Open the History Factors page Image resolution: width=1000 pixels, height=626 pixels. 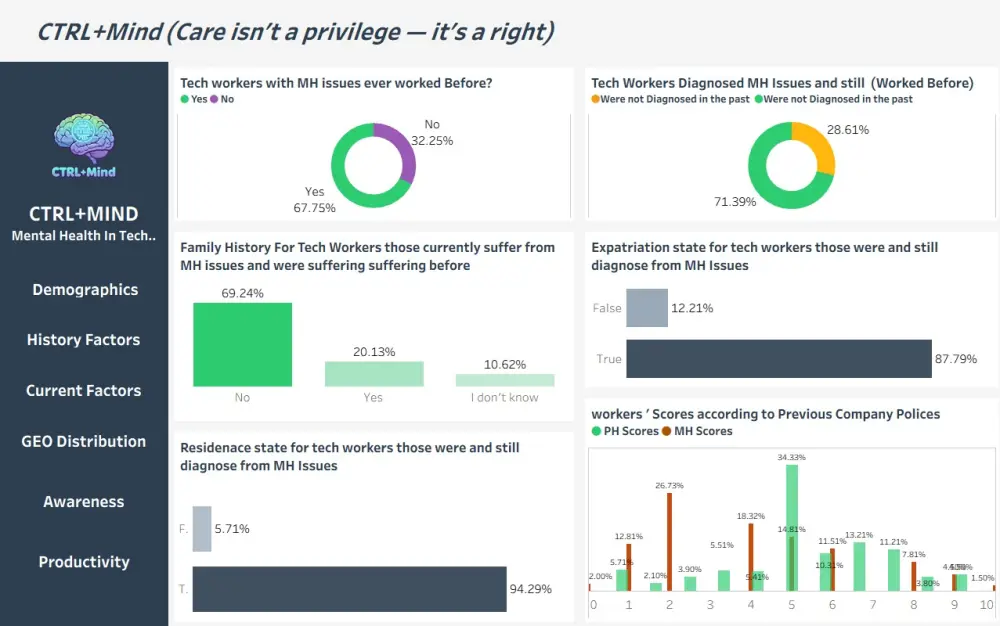point(84,340)
